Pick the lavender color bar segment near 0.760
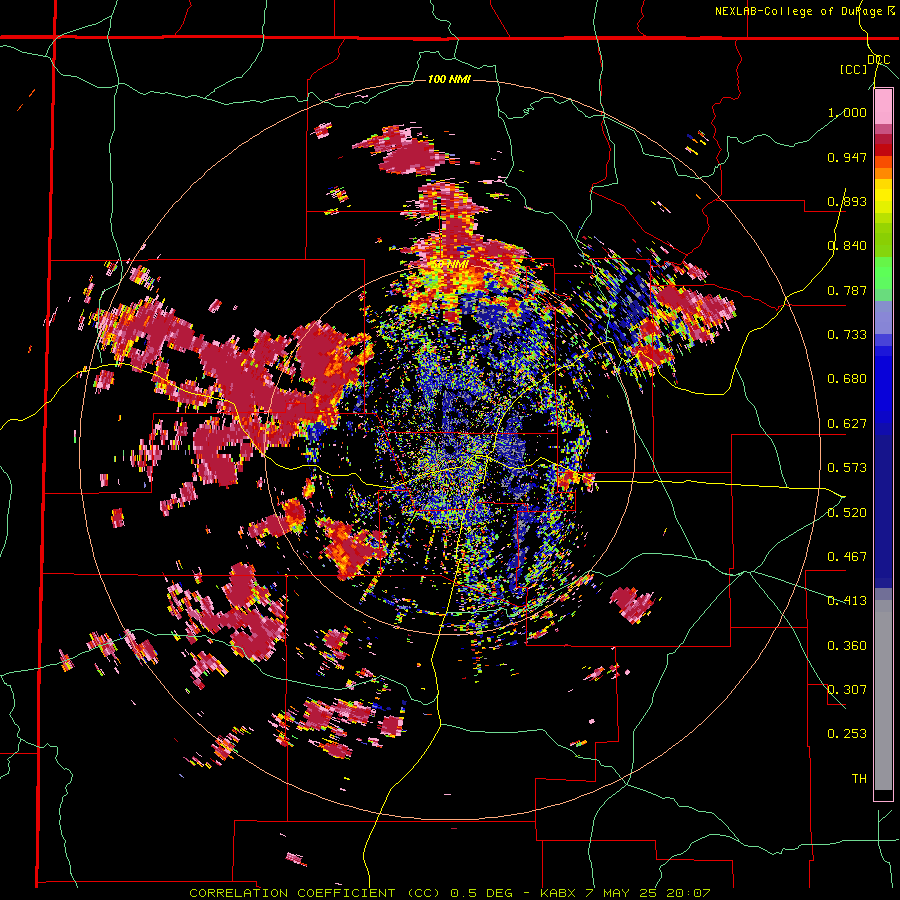900x900 pixels. tap(883, 318)
